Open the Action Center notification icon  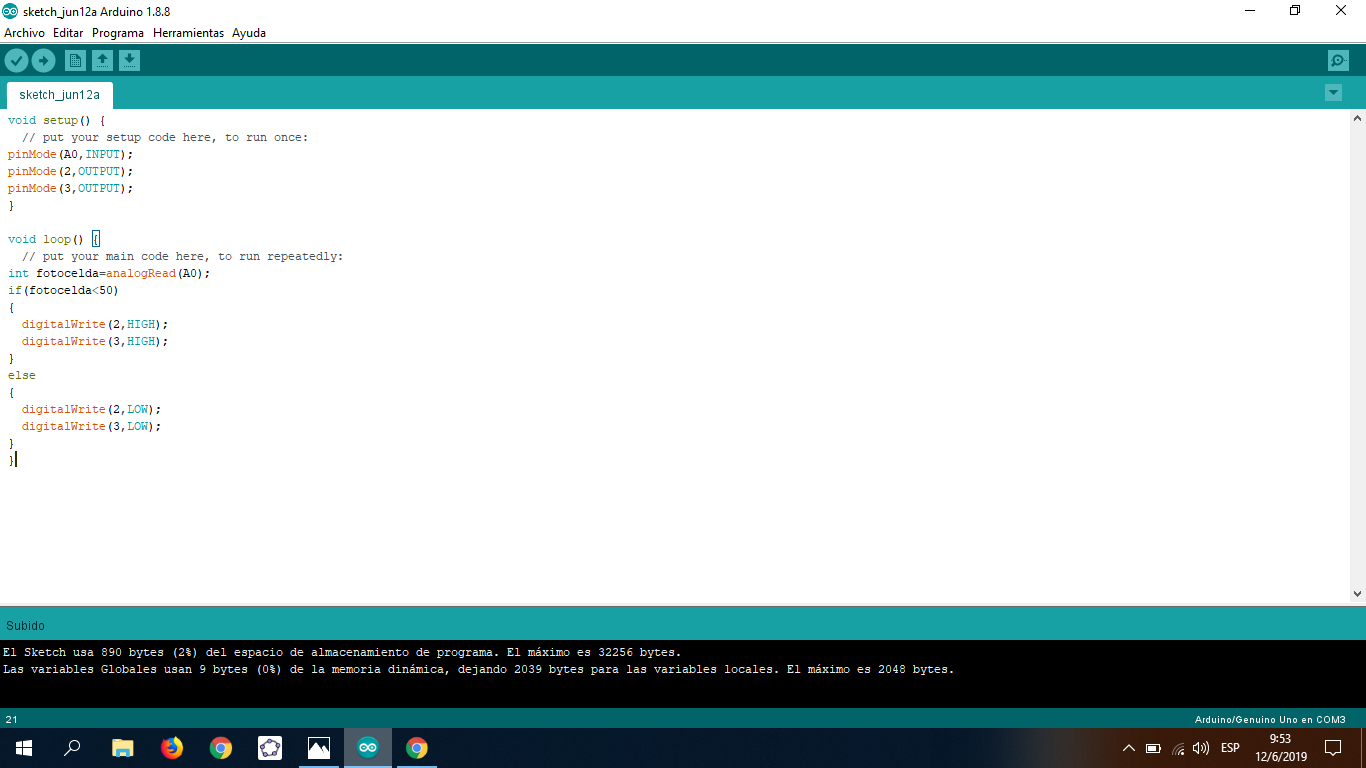pyautogui.click(x=1333, y=748)
